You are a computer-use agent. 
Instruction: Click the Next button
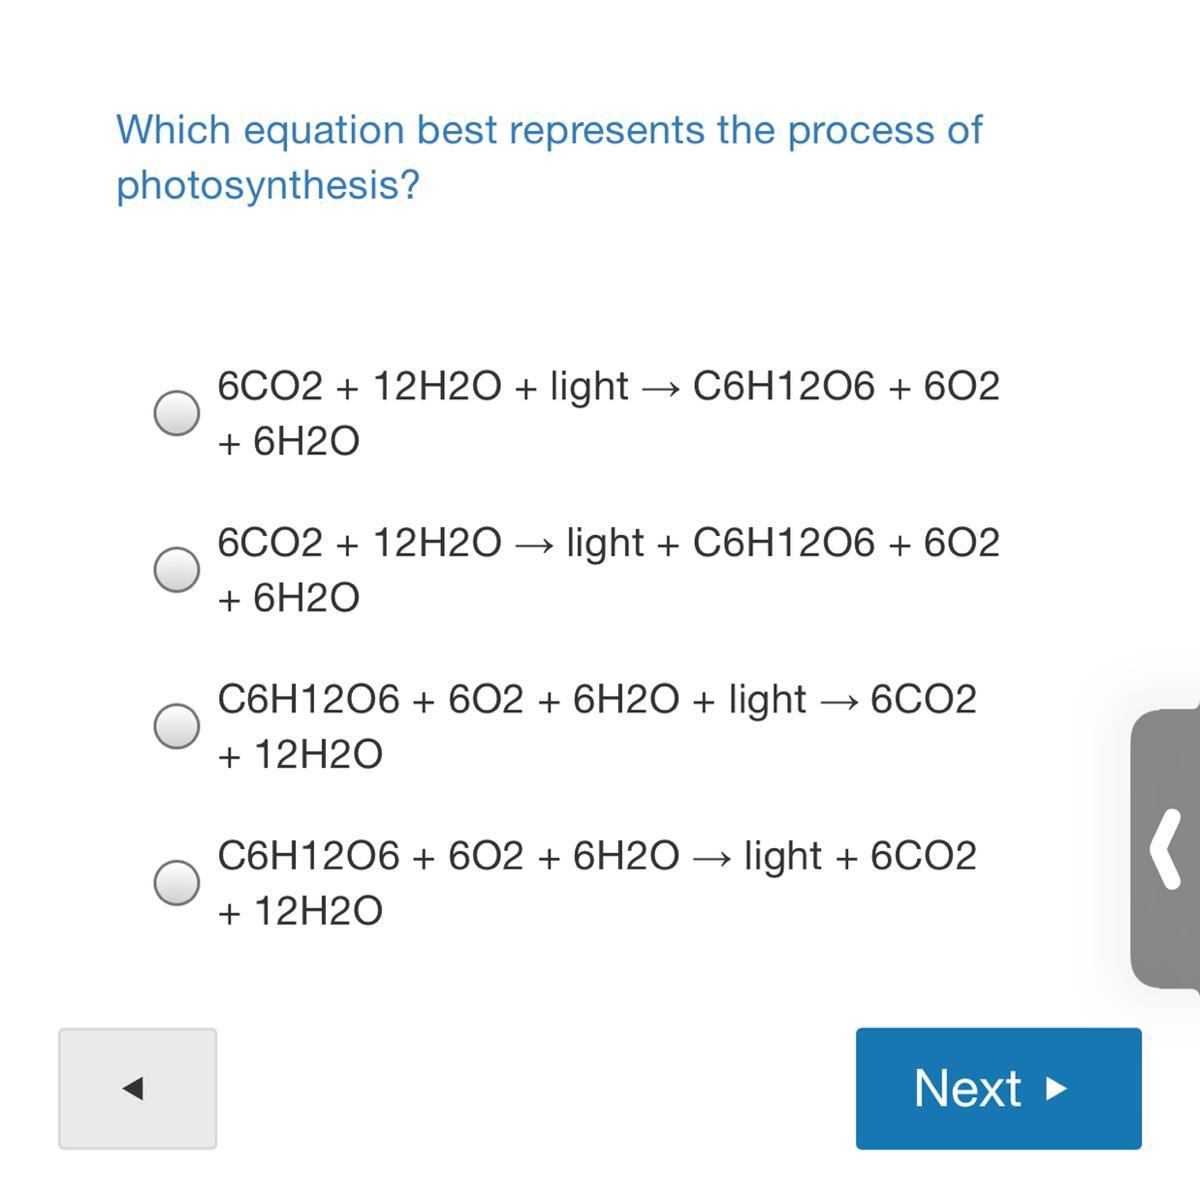click(997, 1088)
